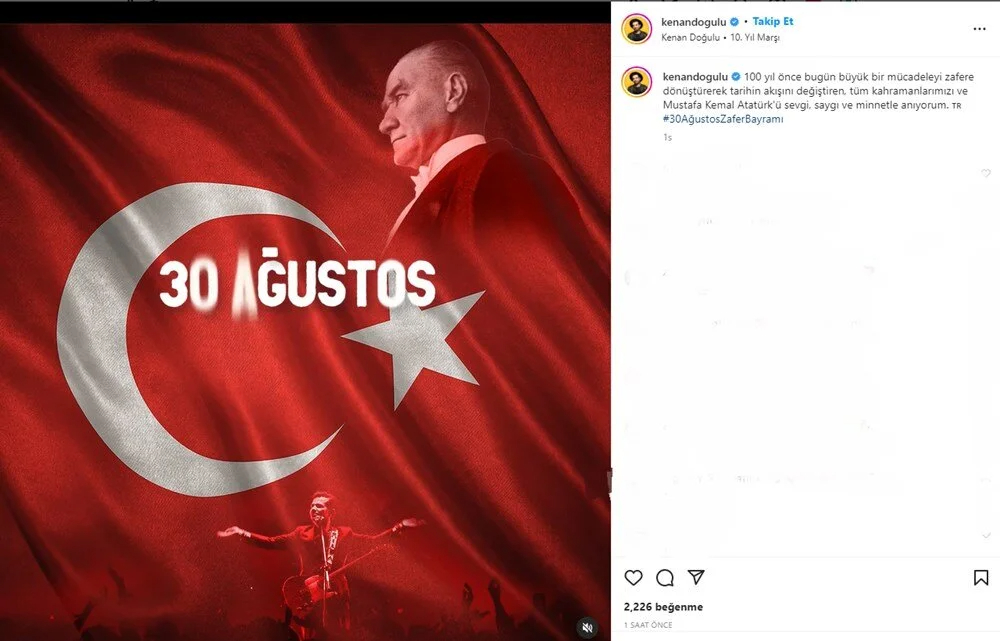Open three-dot more options menu
This screenshot has height=641, width=1000.
tap(980, 29)
